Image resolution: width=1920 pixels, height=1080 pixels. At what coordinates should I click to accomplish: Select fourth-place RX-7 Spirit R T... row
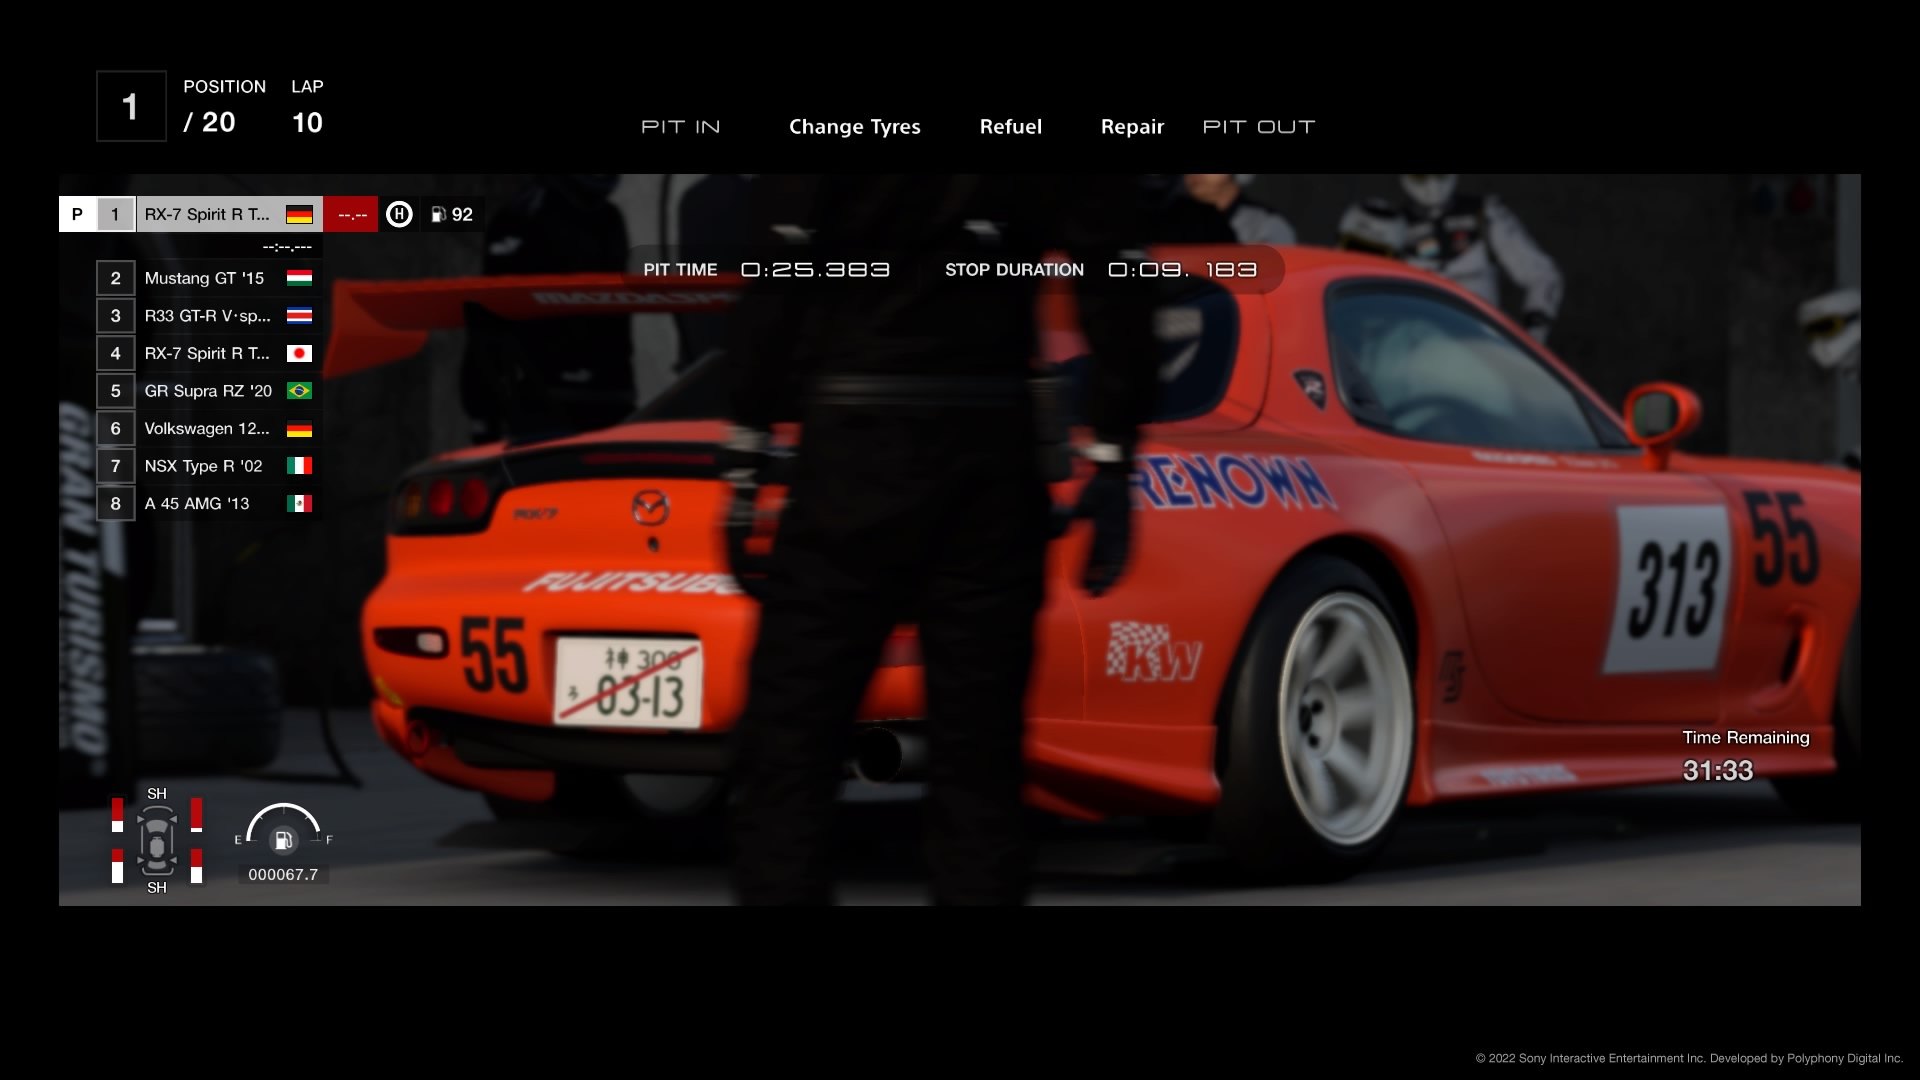point(209,353)
